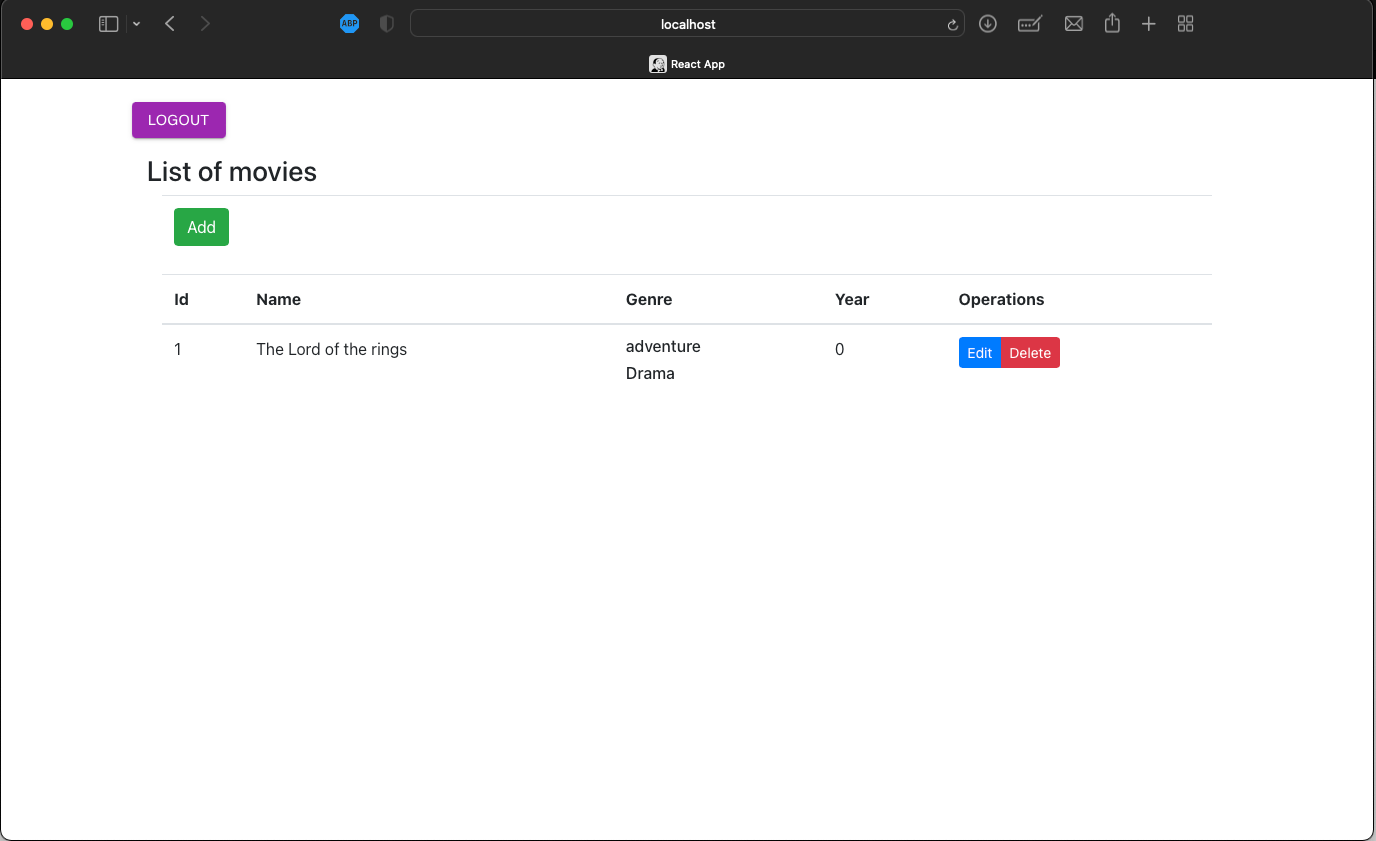Reload the page with refresh icon
The image size is (1376, 841).
click(952, 25)
